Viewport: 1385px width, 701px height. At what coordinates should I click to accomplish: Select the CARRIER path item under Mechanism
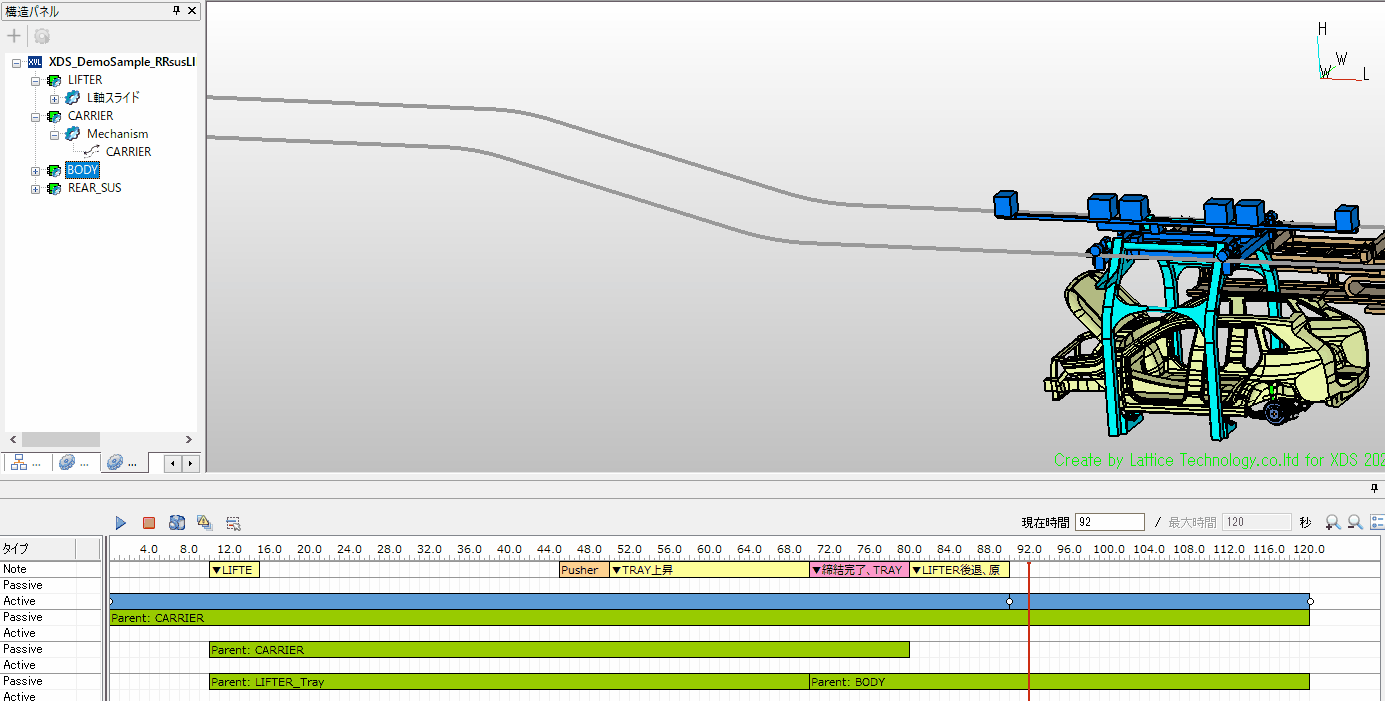click(128, 152)
